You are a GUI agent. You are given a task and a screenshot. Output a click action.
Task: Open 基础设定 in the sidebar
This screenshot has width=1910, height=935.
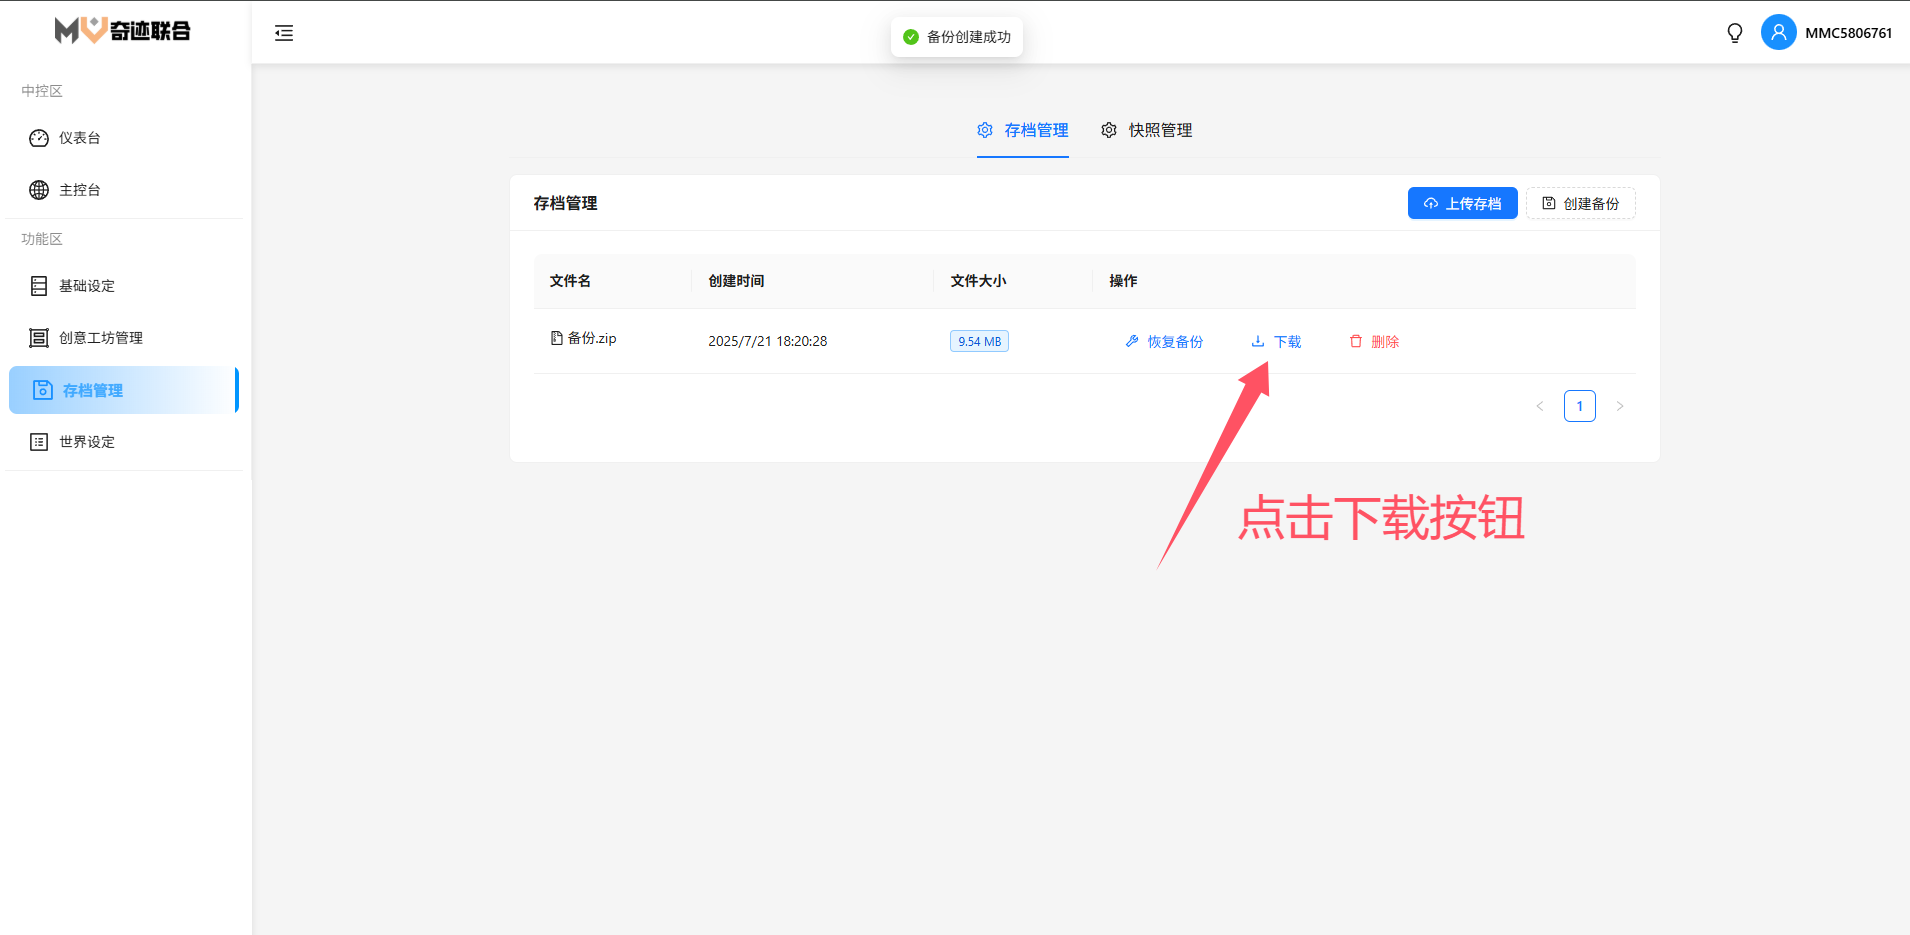pyautogui.click(x=86, y=286)
